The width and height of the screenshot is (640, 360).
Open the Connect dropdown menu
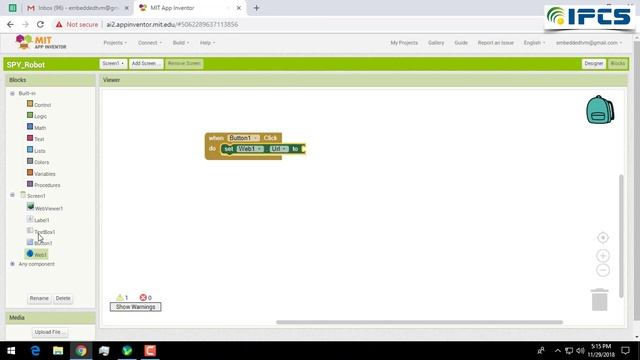click(150, 42)
